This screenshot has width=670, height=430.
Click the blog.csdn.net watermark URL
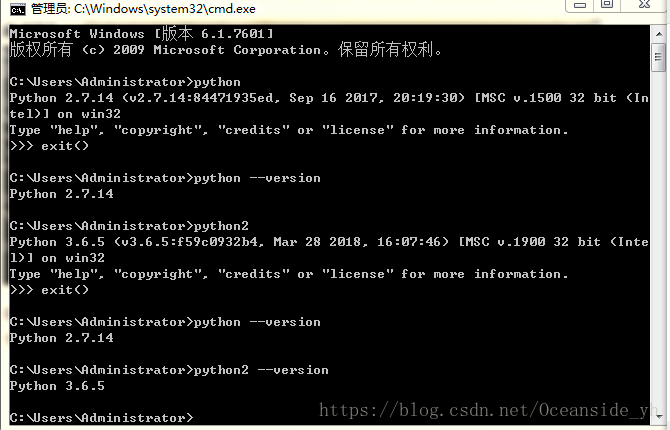point(489,410)
